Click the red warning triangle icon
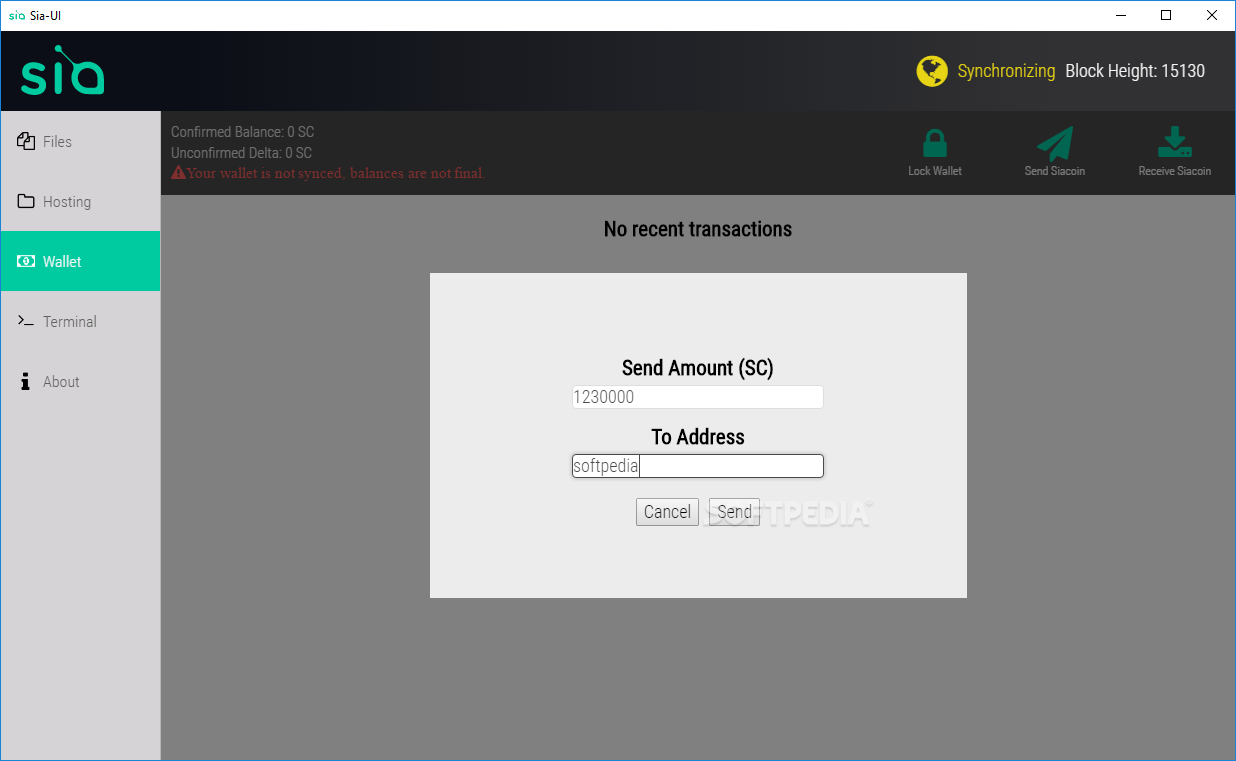This screenshot has width=1236, height=761. coord(178,173)
